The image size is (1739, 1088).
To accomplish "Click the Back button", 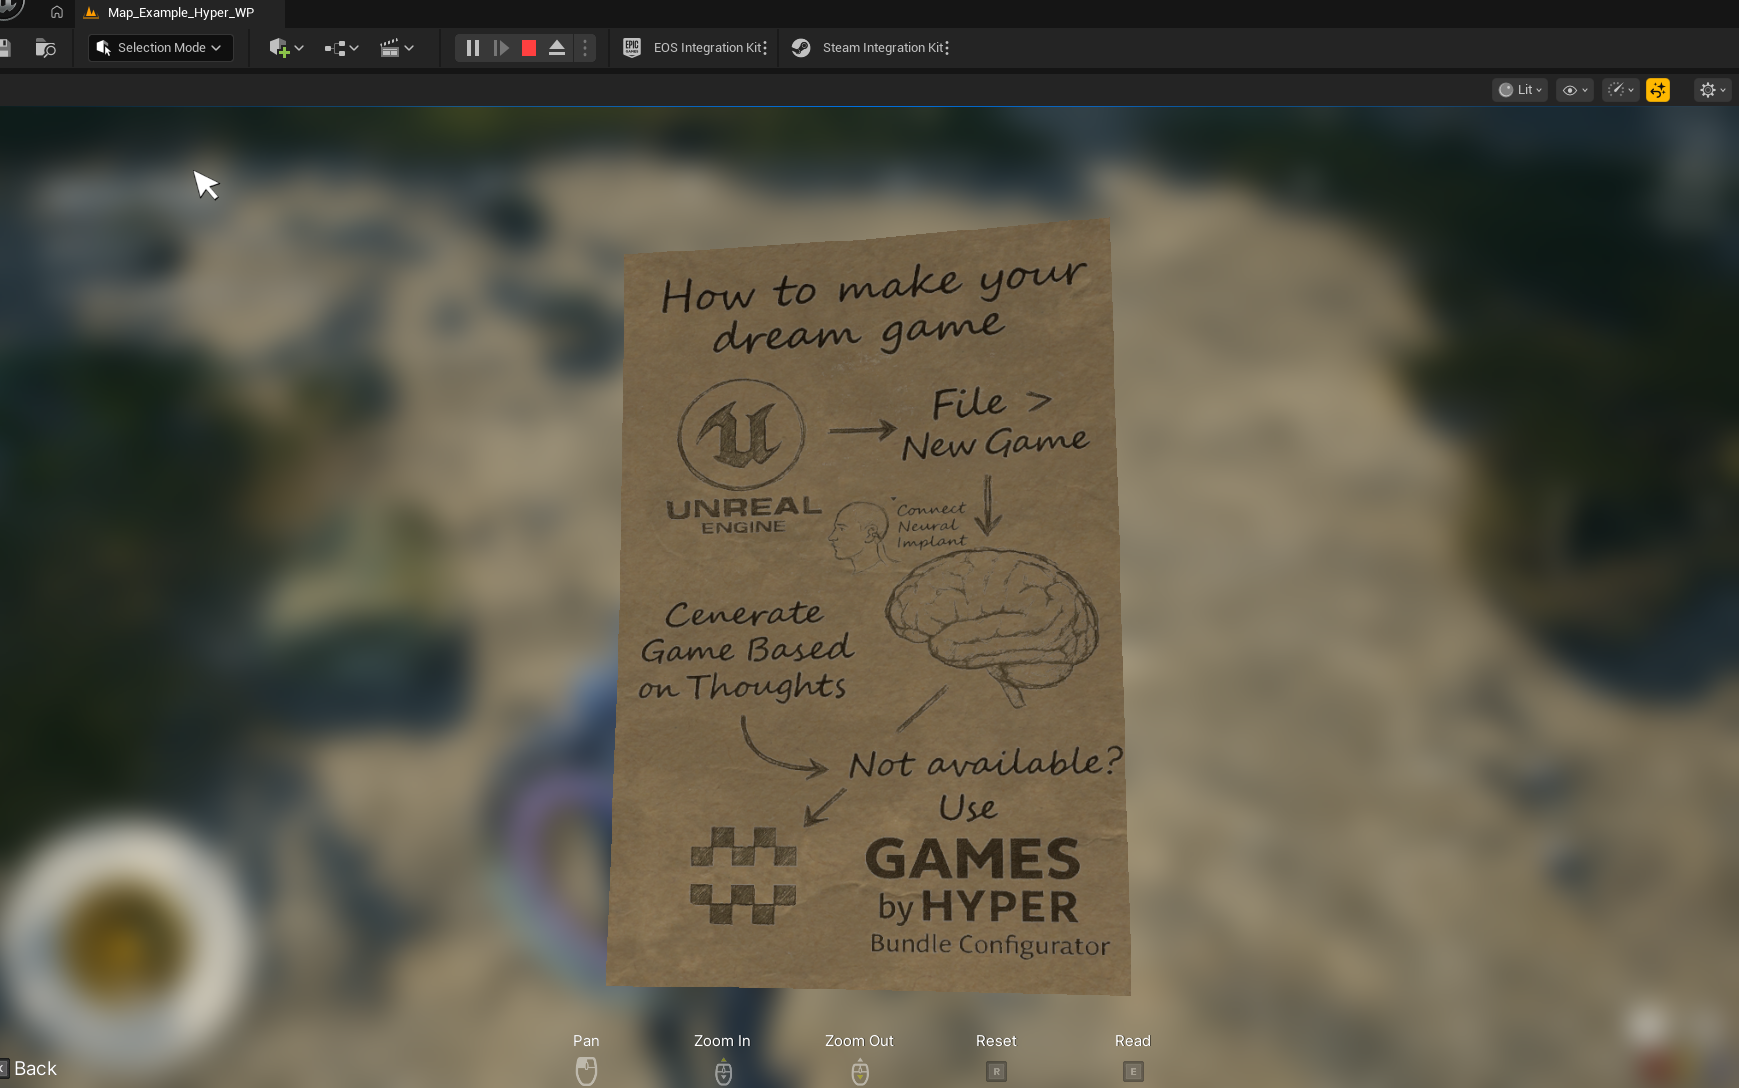I will pyautogui.click(x=29, y=1068).
